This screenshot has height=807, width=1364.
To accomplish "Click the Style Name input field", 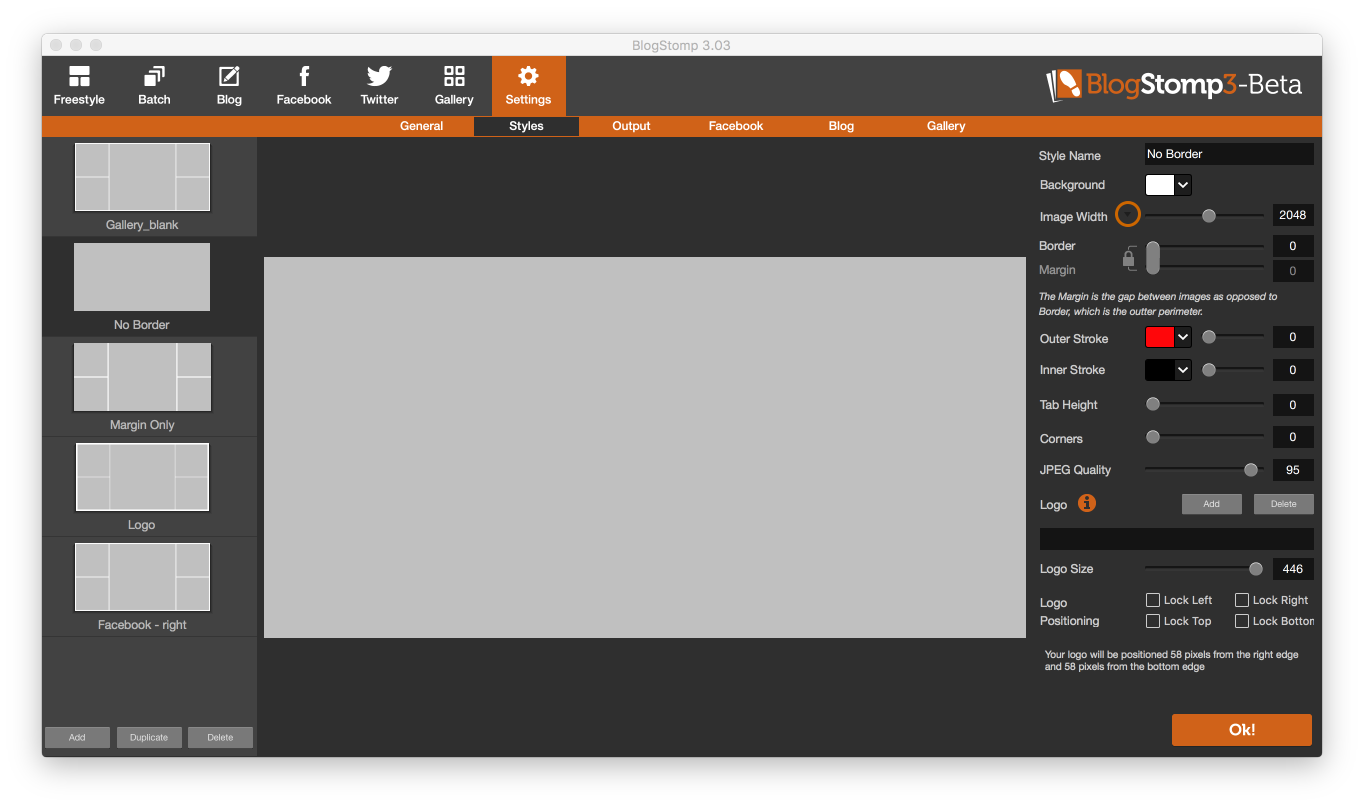I will pos(1229,154).
